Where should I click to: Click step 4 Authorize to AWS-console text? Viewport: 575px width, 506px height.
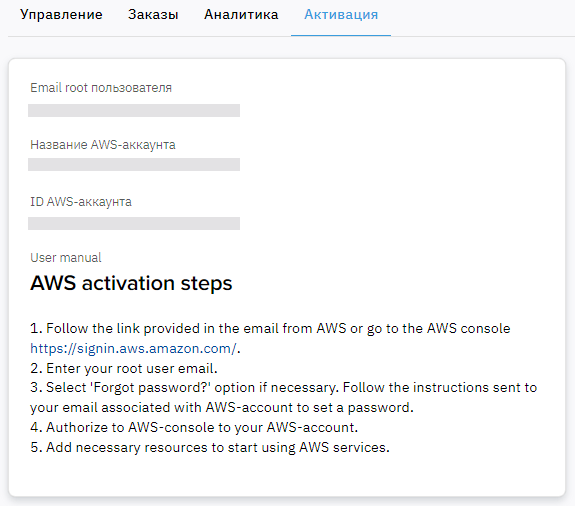194,428
